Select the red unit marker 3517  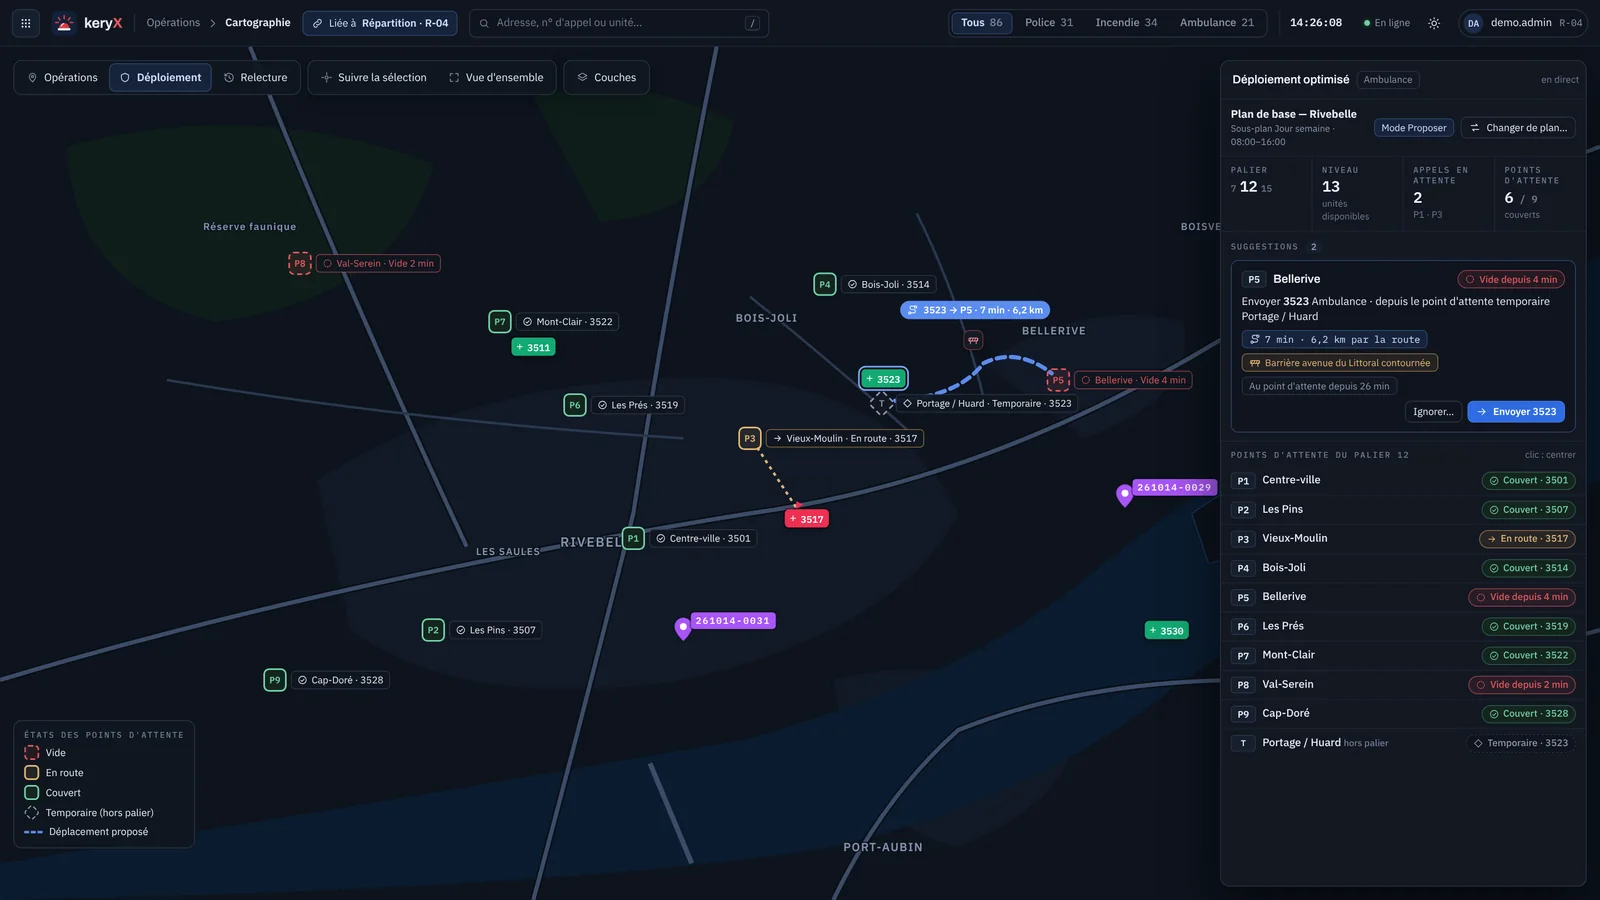pyautogui.click(x=807, y=519)
